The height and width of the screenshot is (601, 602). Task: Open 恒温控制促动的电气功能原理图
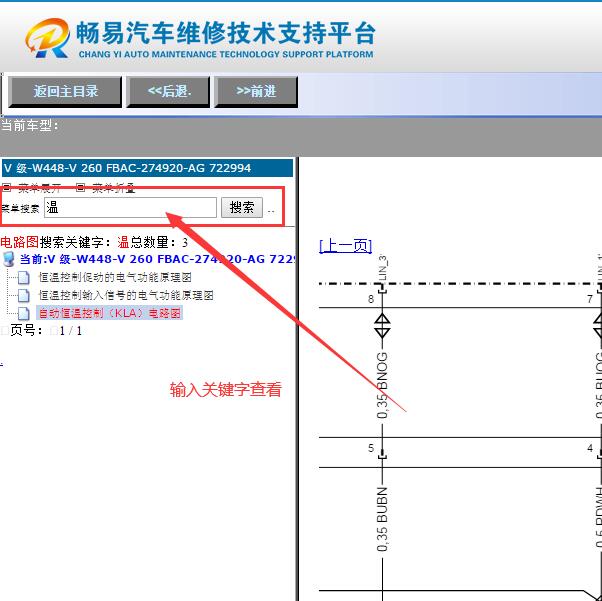(x=115, y=277)
